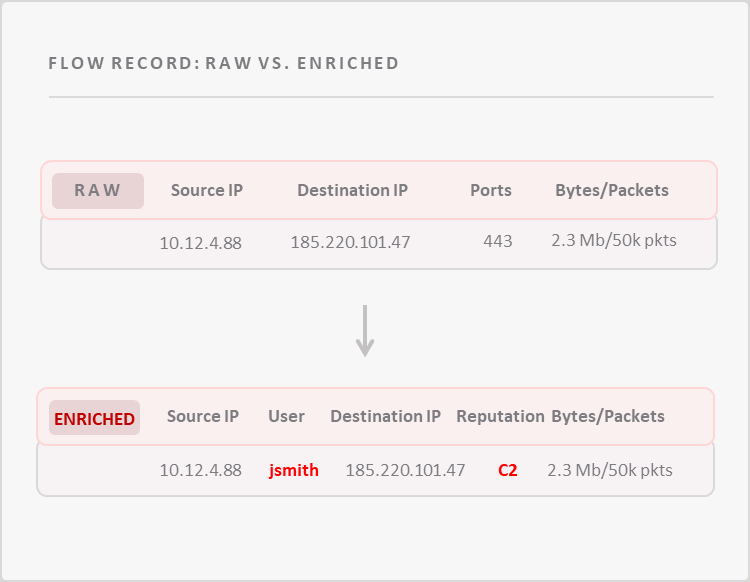The width and height of the screenshot is (750, 582).
Task: Select 185.220.101.47 in the ENRICHED record
Action: 405,469
